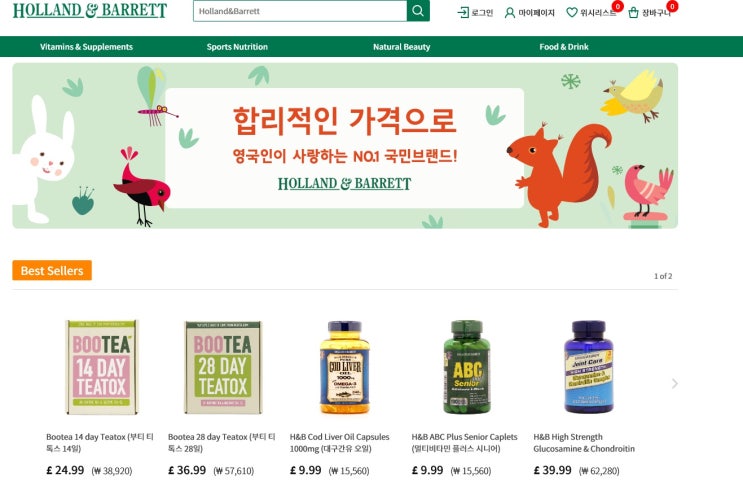
Task: Open the wishlist heart icon
Action: (x=572, y=12)
